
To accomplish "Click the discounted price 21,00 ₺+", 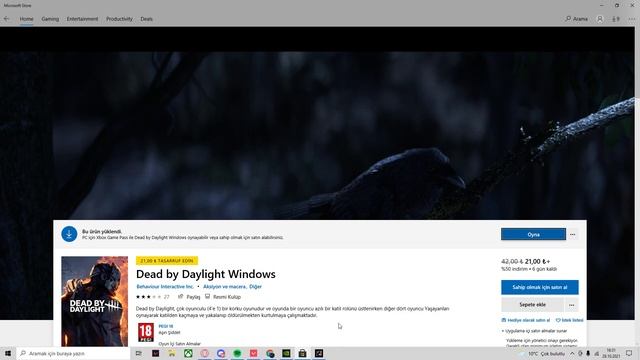I will coord(538,261).
